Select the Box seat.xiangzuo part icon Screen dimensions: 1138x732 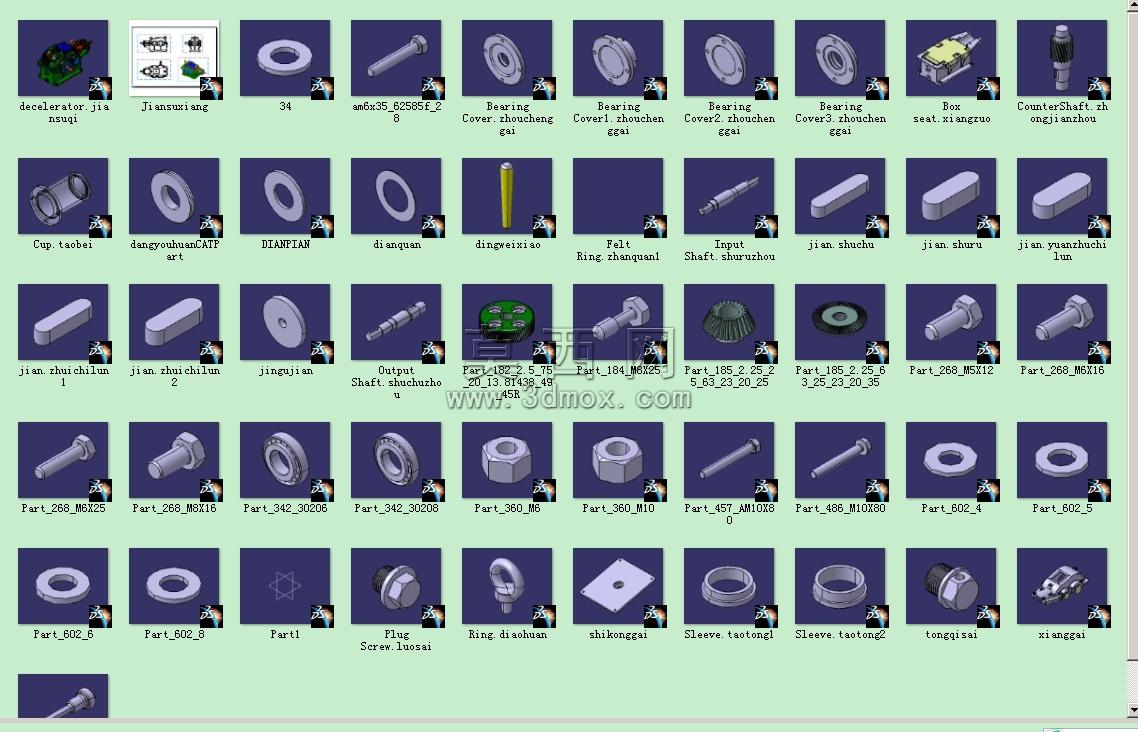[x=951, y=58]
